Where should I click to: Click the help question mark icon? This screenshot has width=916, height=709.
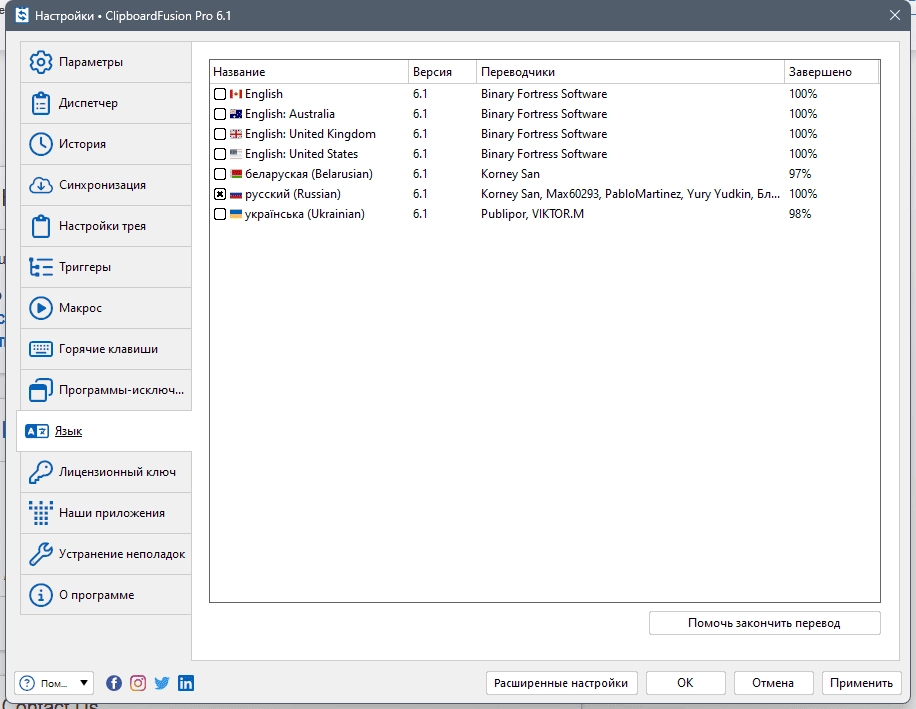27,683
